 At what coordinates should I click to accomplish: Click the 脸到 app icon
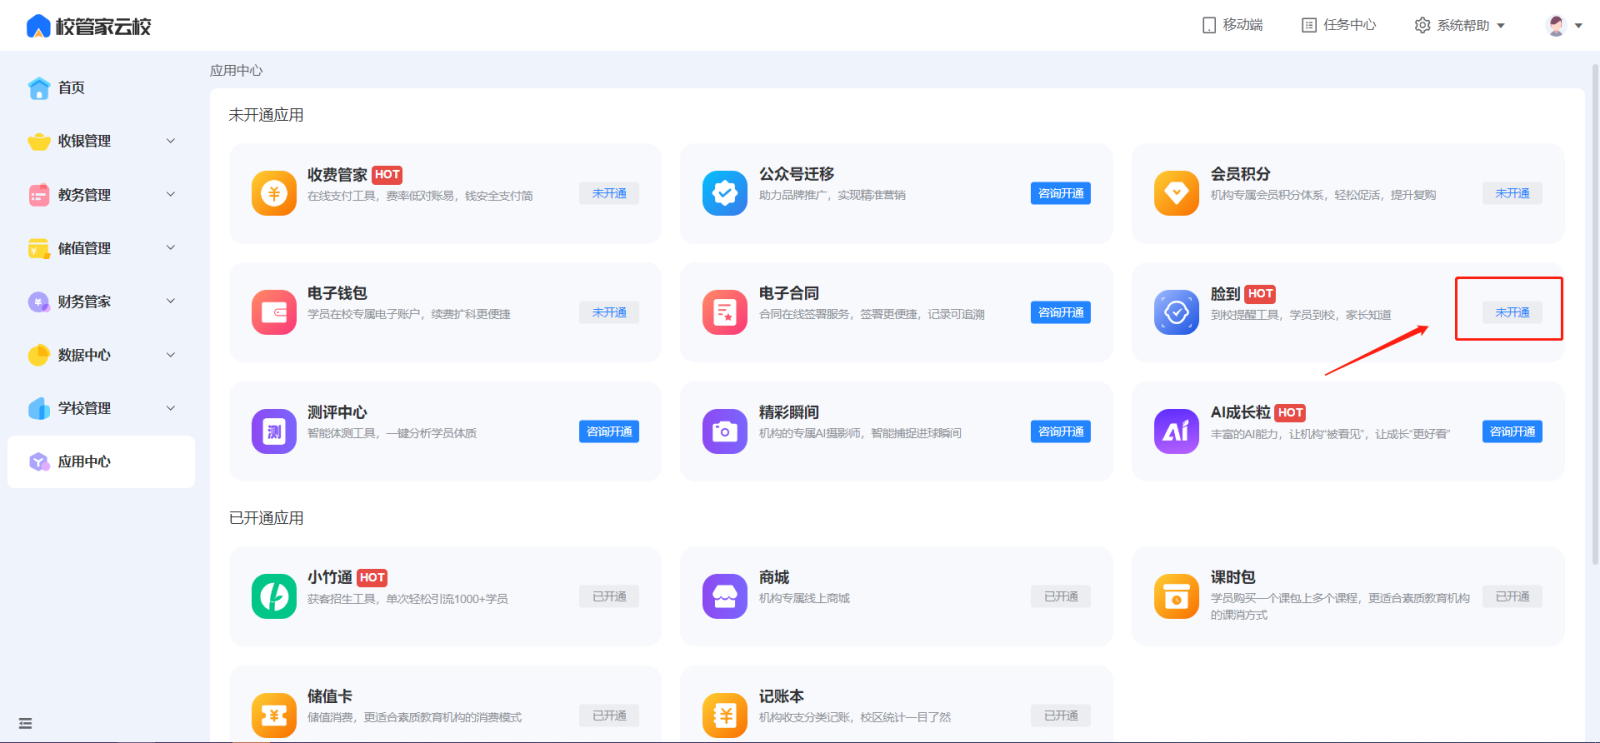[1176, 312]
